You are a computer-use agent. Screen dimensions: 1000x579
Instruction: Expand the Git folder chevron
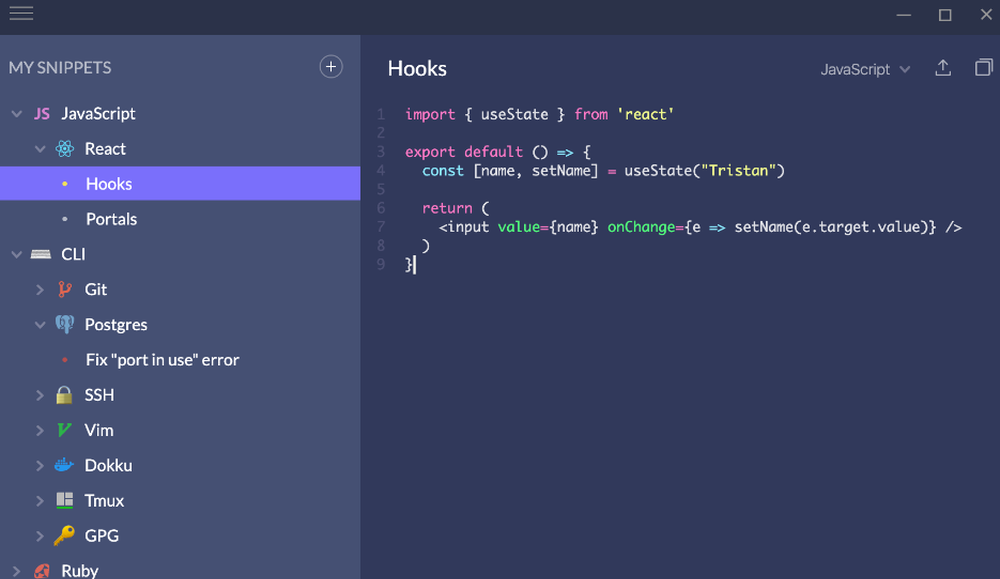[x=40, y=290]
